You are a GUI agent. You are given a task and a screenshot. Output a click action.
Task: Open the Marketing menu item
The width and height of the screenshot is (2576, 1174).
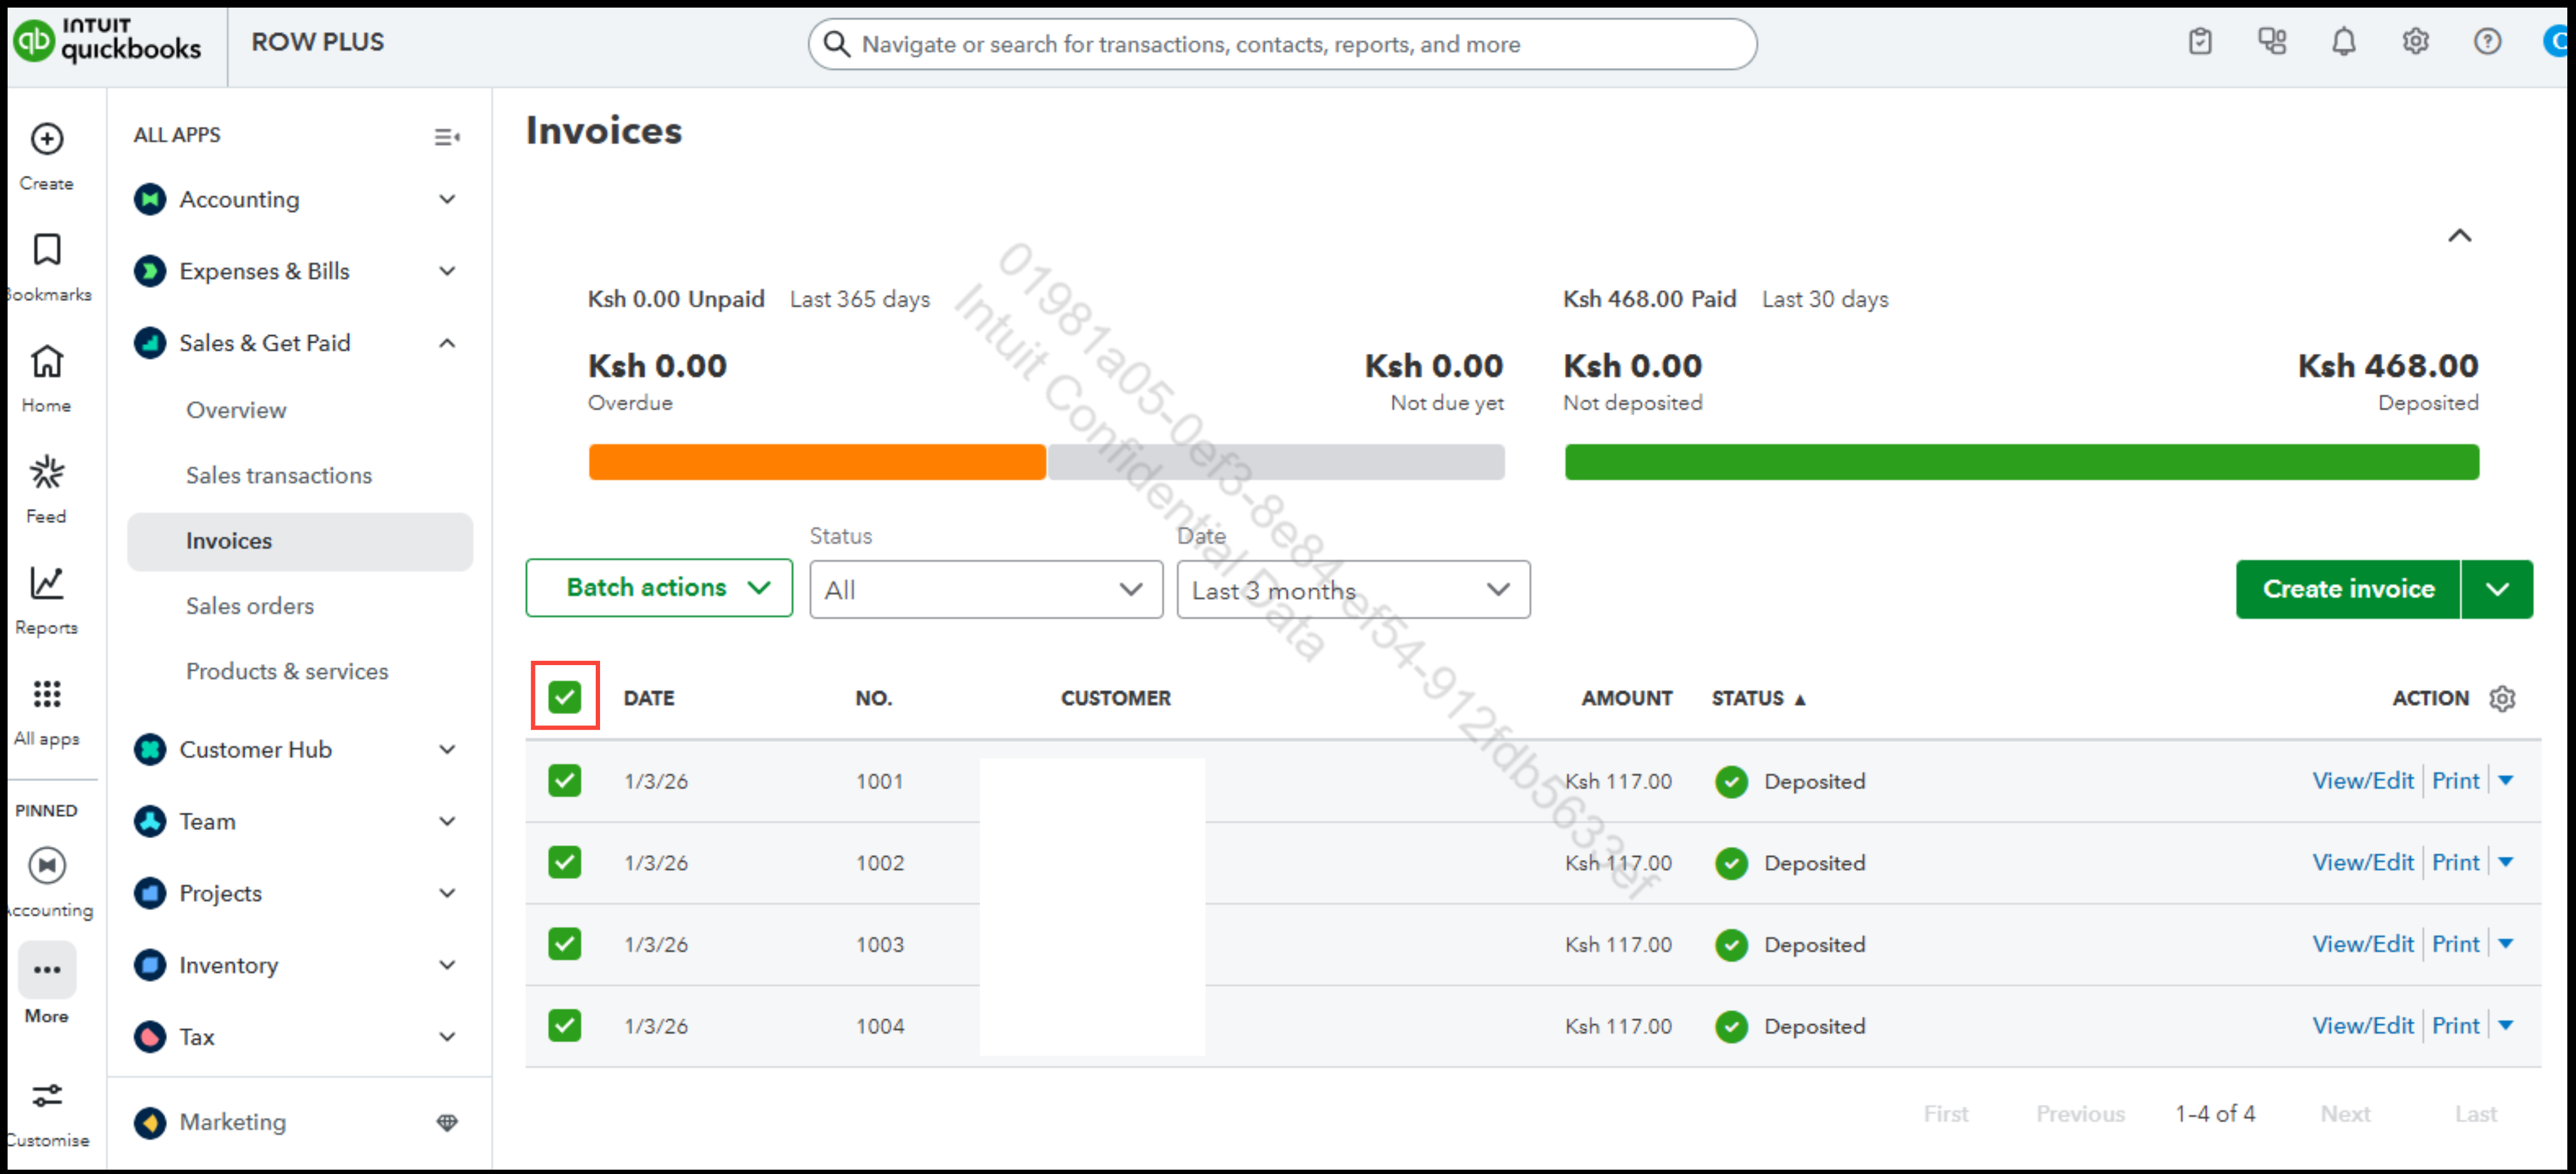pos(233,1122)
